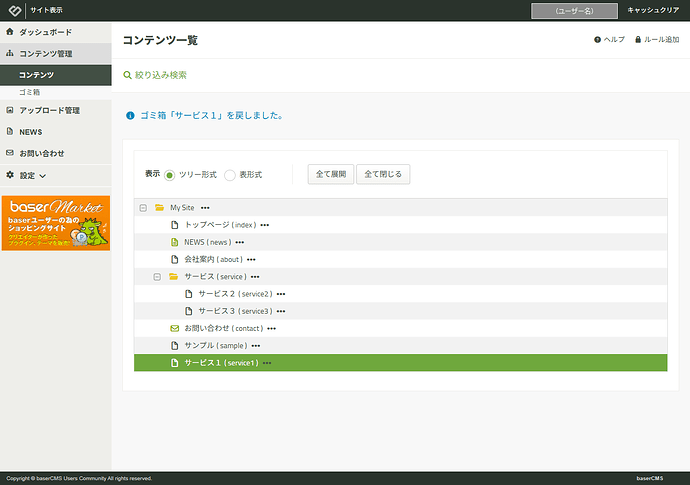Open サービス３ options dots menu
This screenshot has width=690, height=485.
click(281, 311)
